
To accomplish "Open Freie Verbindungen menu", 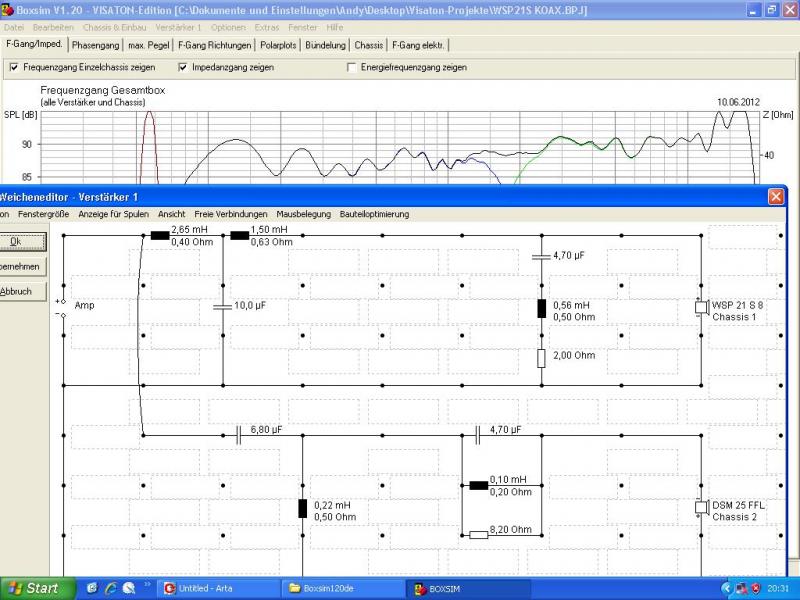I will tap(231, 214).
